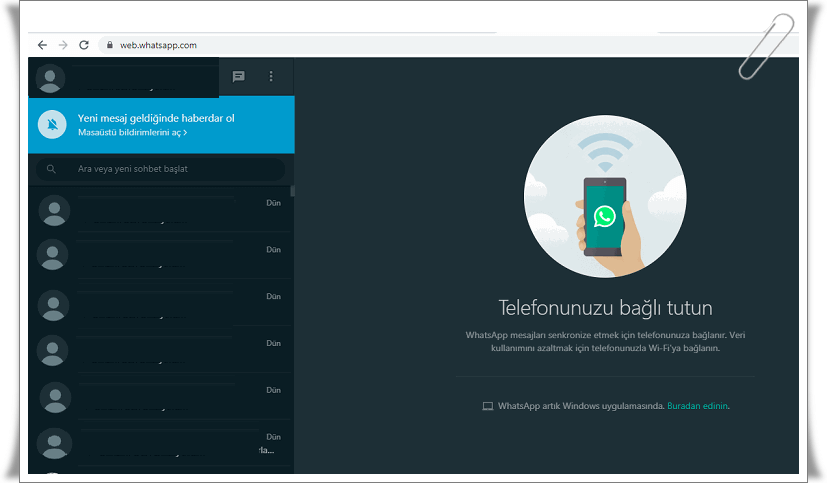827x483 pixels.
Task: Focus the 'Ara veya yeni sohbet başlat' search field
Action: click(160, 169)
